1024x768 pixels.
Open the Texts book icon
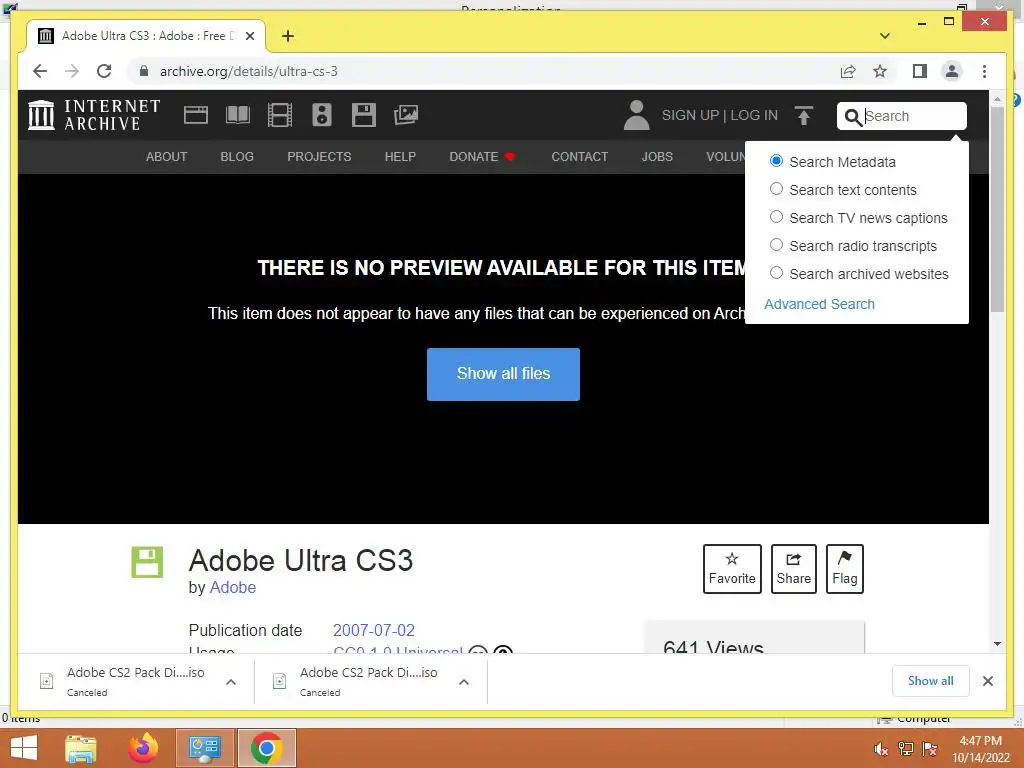click(x=238, y=115)
